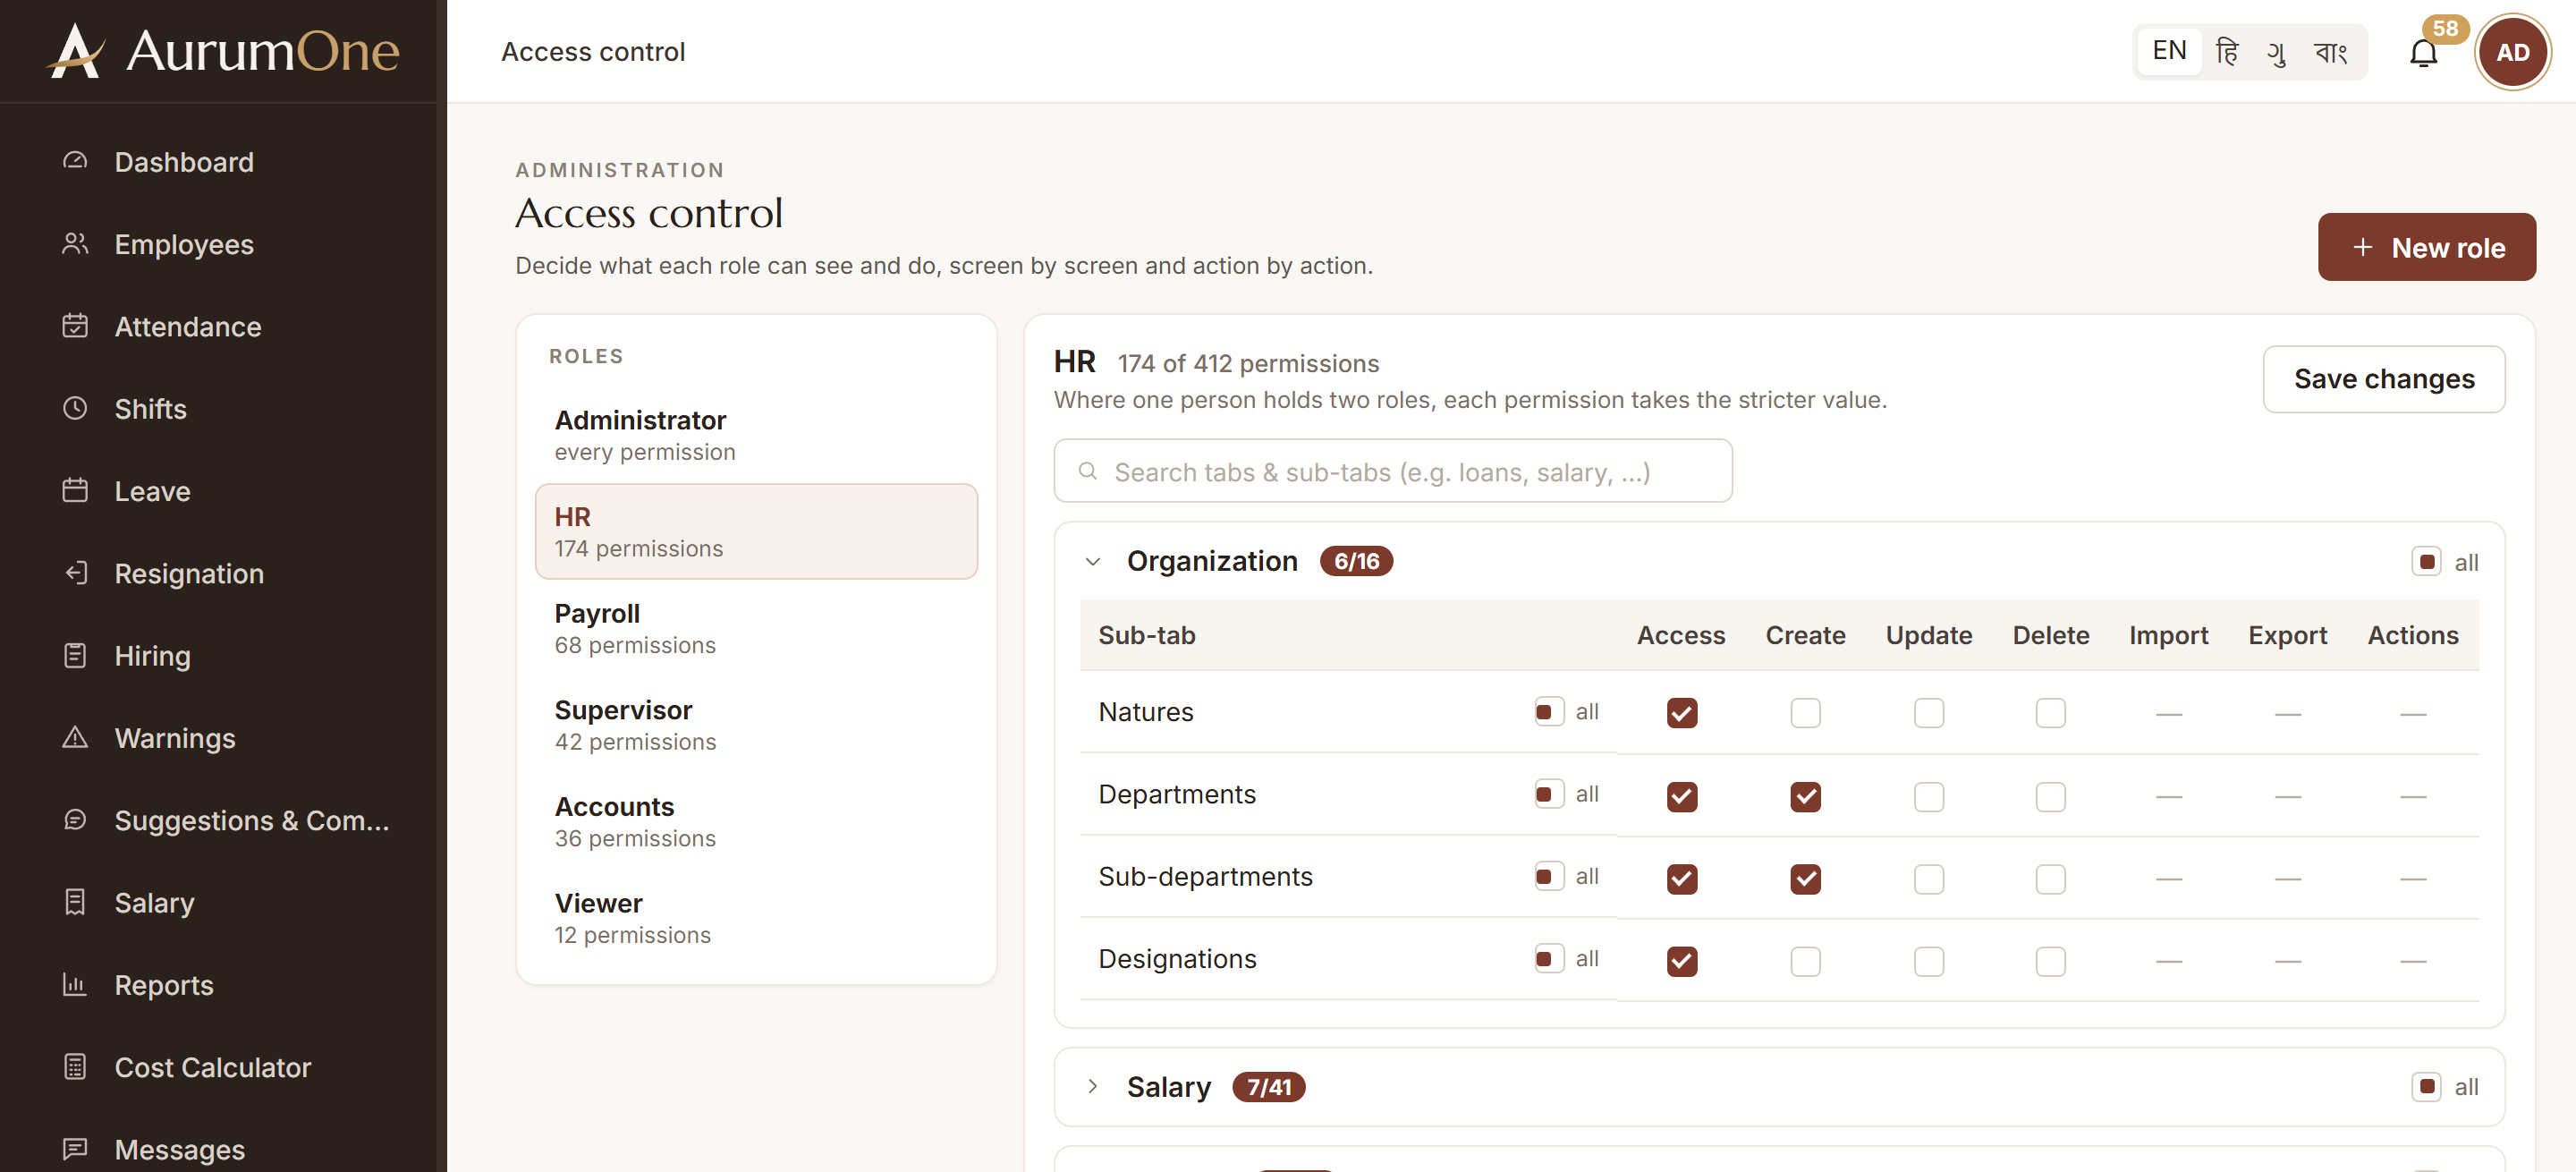Click the Actions column header
The width and height of the screenshot is (2576, 1172).
pos(2412,635)
